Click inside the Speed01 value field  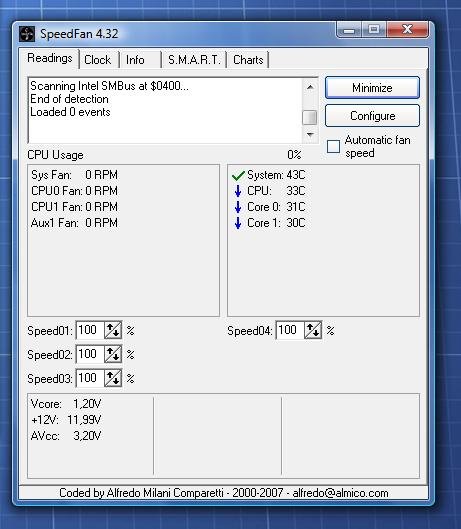90,330
